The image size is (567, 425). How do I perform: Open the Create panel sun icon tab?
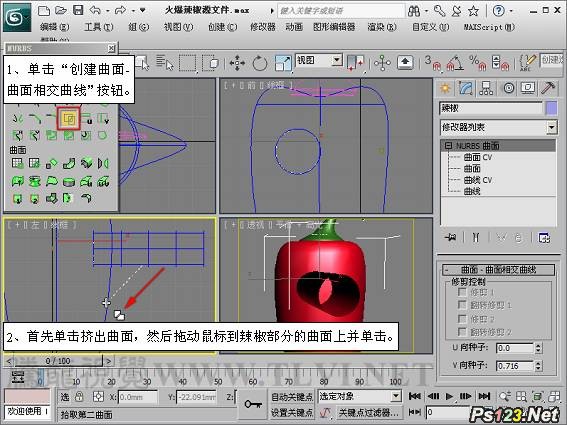point(445,88)
